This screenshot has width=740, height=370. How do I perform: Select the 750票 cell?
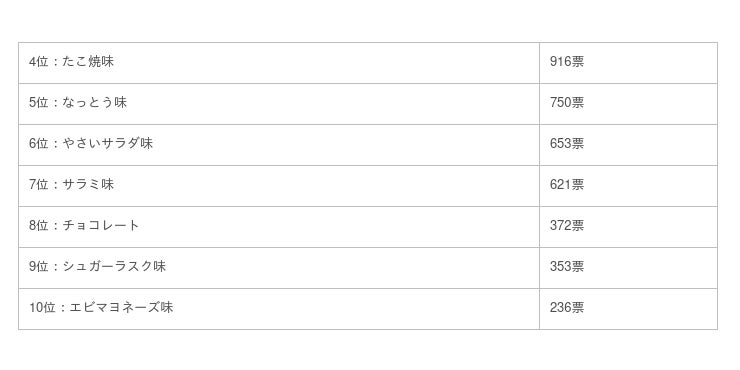pyautogui.click(x=628, y=104)
